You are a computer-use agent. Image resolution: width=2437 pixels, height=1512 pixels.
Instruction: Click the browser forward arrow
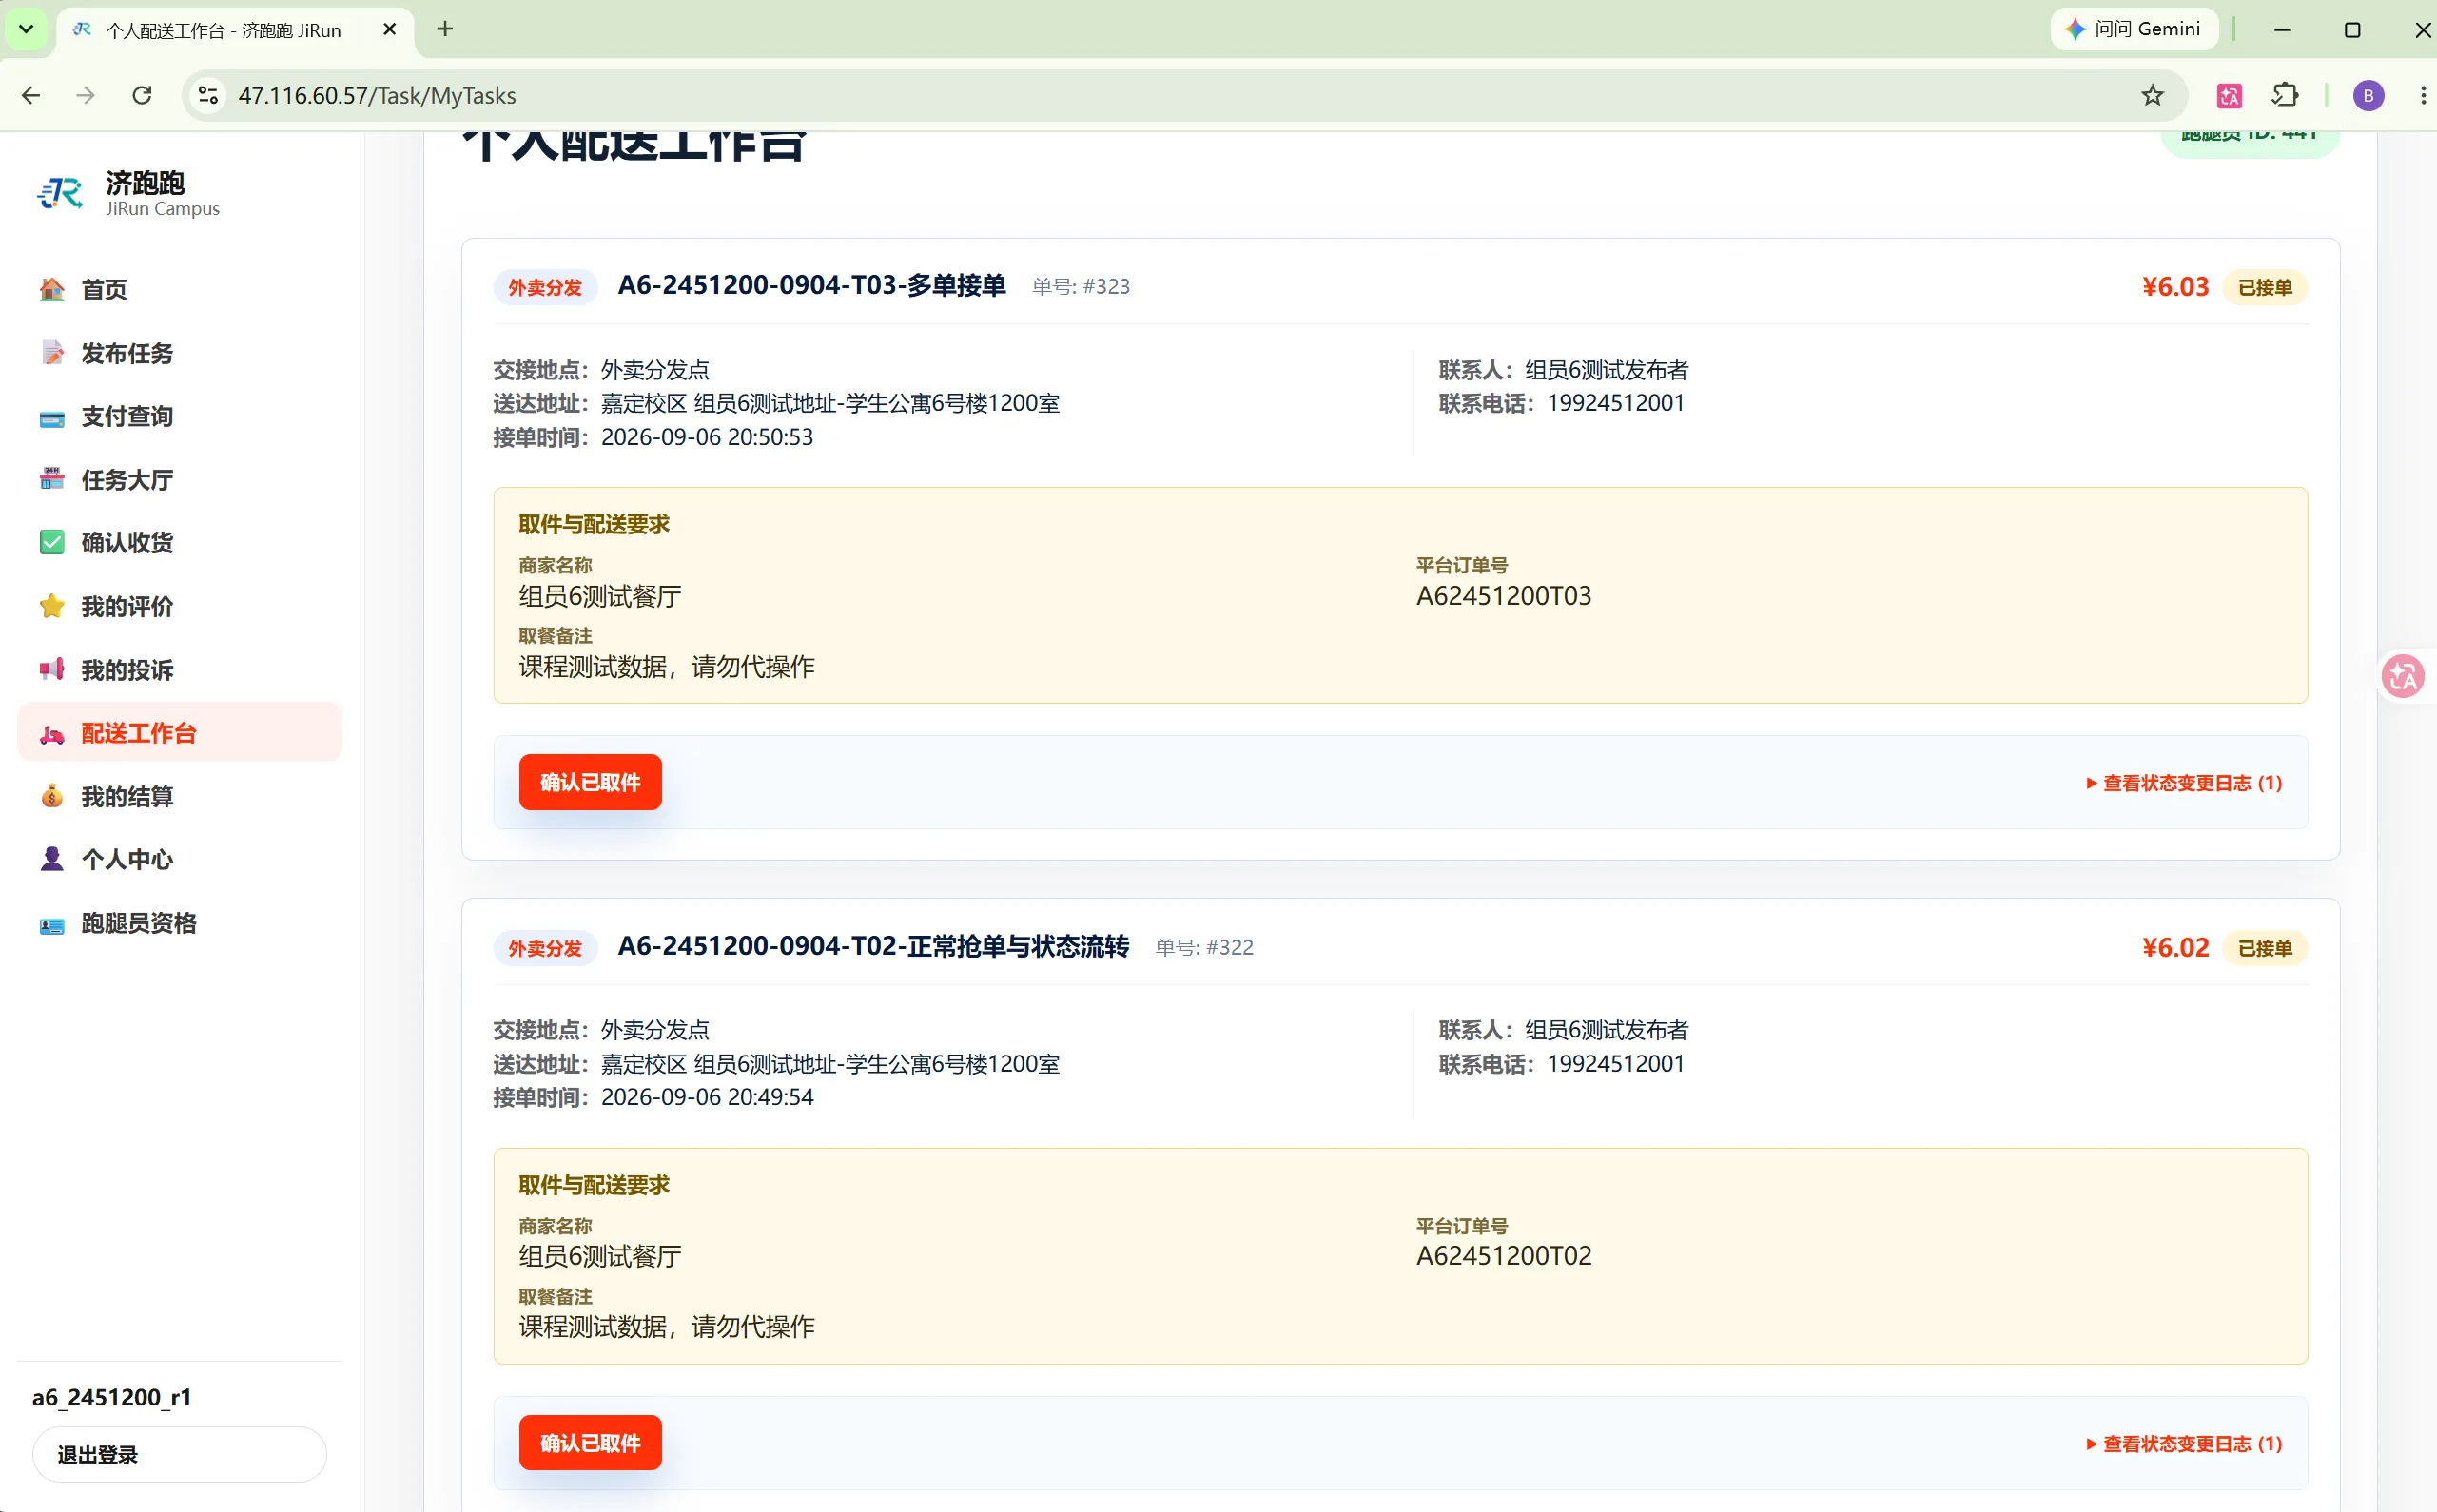pos(86,95)
